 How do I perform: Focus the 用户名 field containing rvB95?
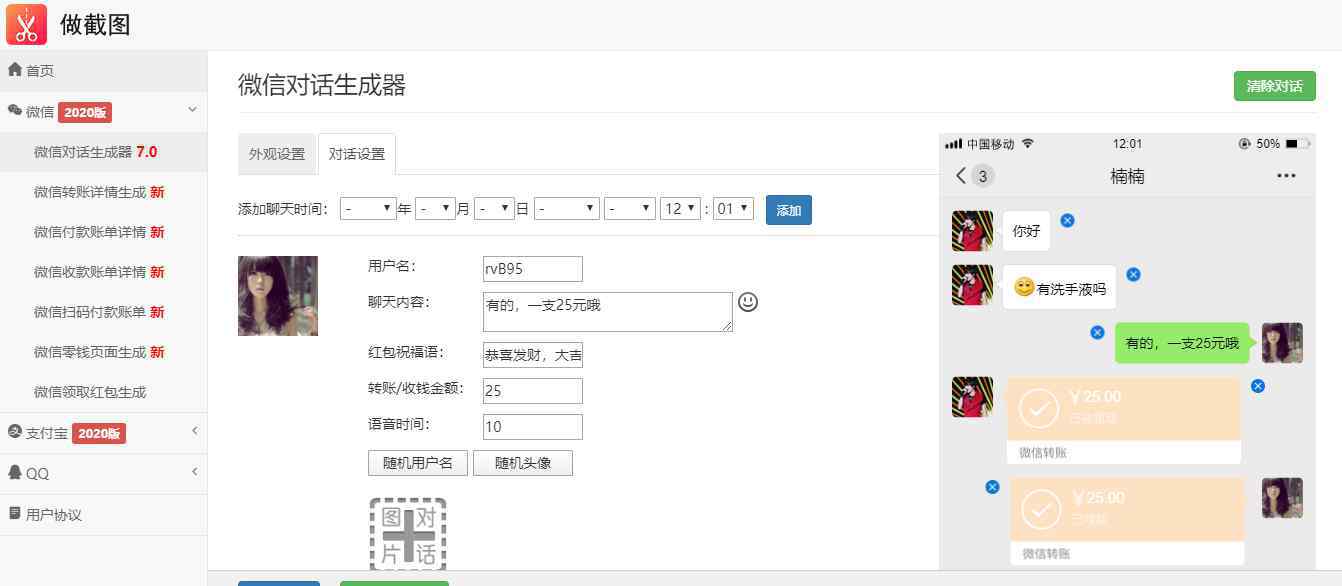point(533,268)
